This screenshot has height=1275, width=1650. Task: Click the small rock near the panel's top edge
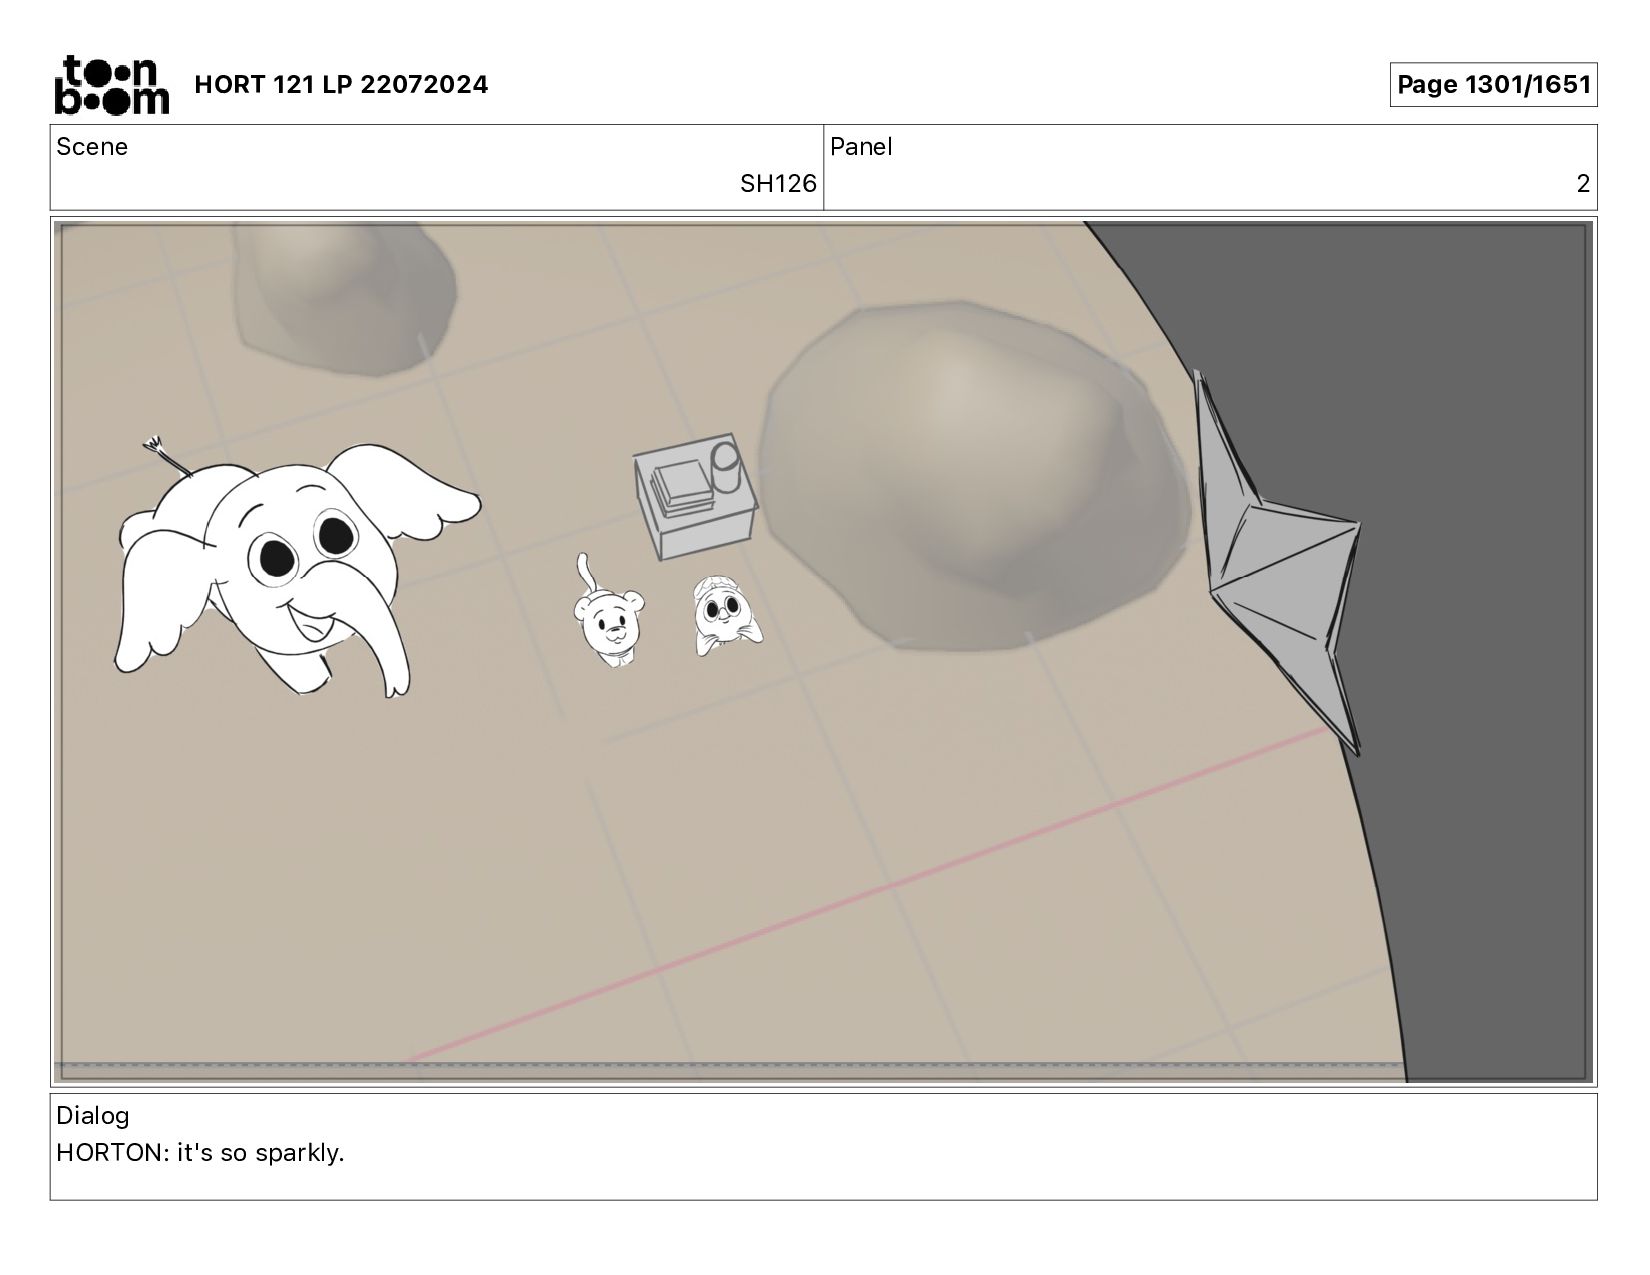(344, 299)
